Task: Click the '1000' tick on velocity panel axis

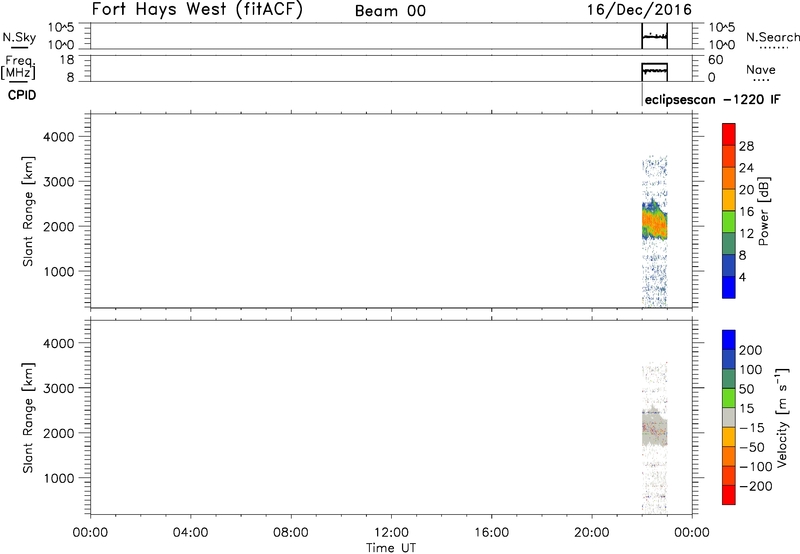Action: (x=59, y=478)
